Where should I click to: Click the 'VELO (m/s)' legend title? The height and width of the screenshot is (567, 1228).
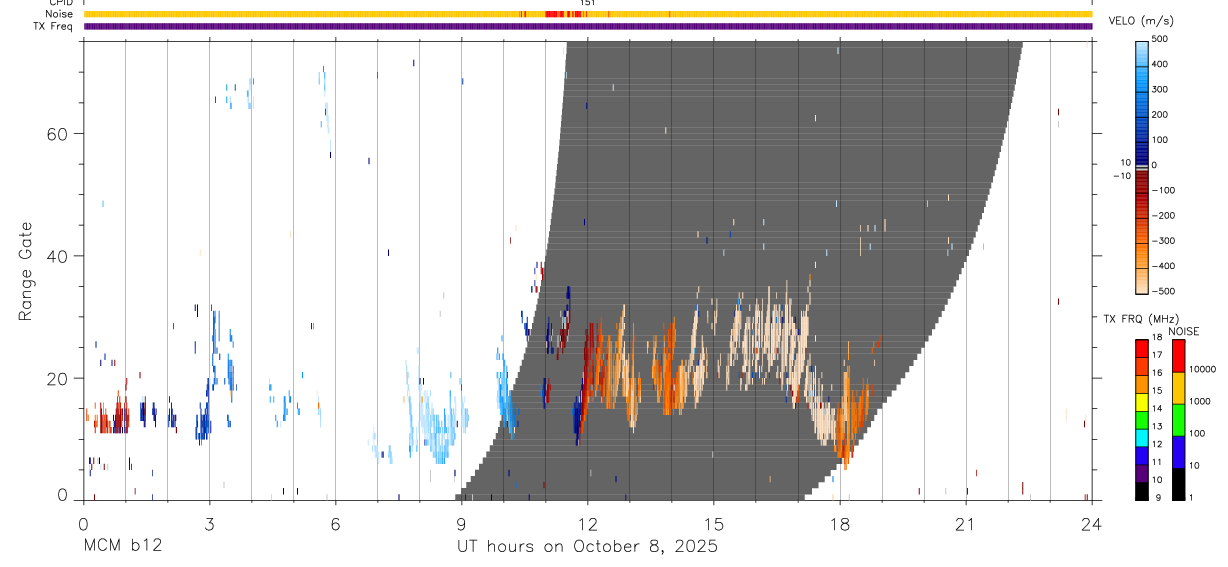click(x=1141, y=21)
